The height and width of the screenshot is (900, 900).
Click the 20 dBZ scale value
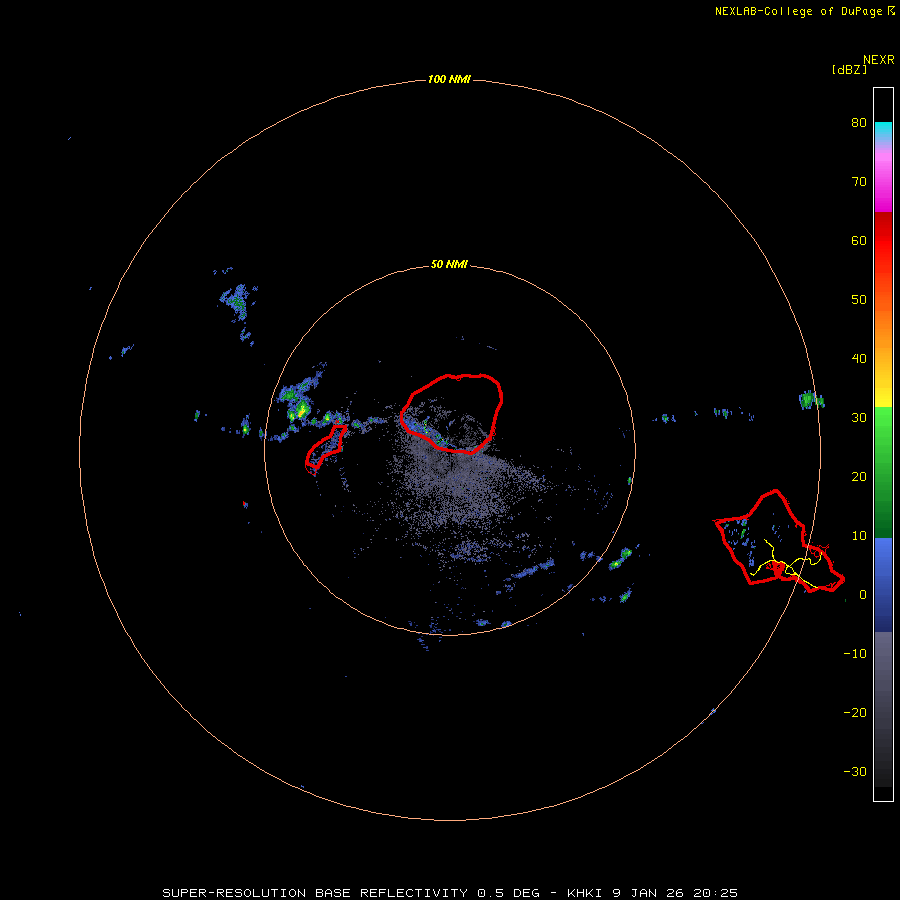[x=859, y=477]
